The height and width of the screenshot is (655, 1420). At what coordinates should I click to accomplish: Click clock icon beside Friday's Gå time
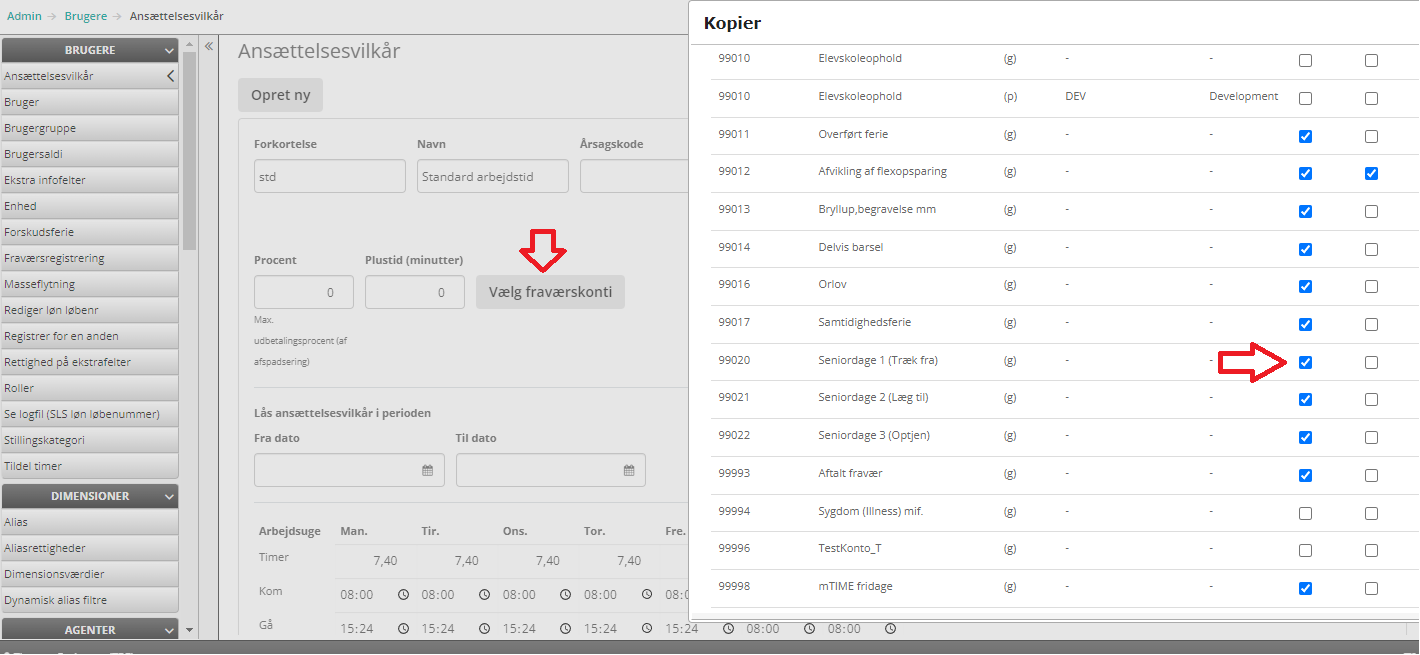click(728, 629)
